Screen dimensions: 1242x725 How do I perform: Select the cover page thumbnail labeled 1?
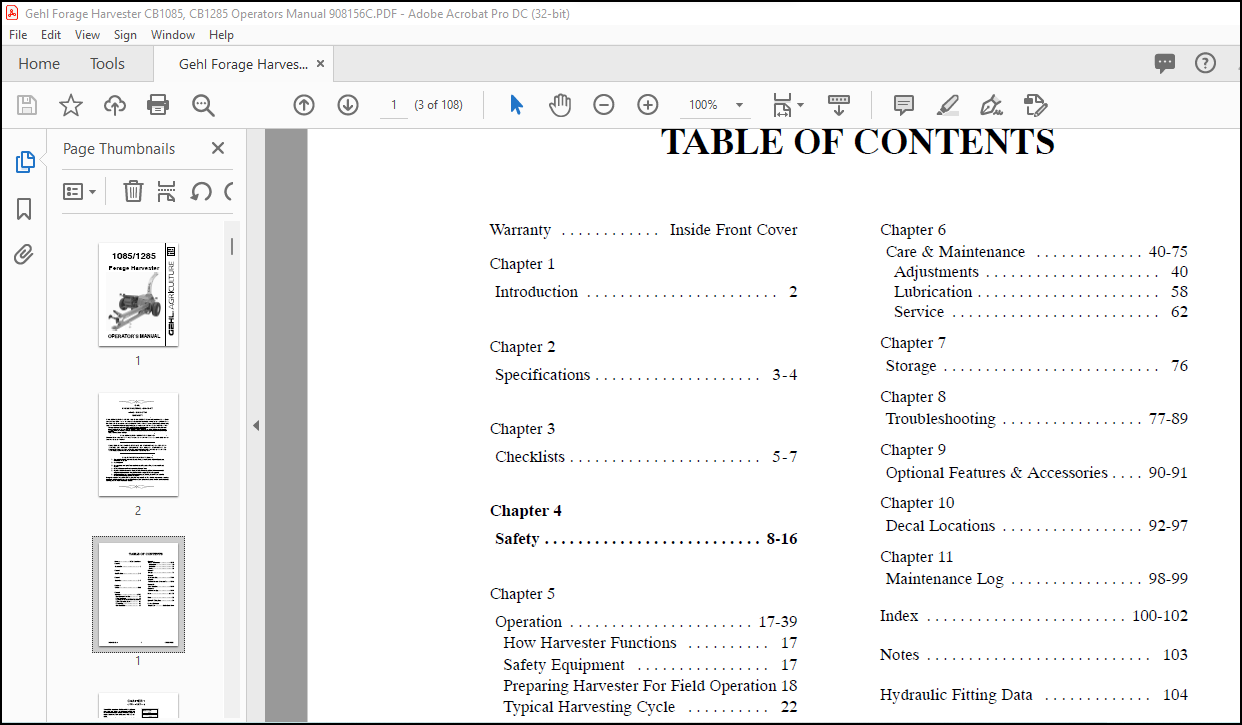pos(138,295)
